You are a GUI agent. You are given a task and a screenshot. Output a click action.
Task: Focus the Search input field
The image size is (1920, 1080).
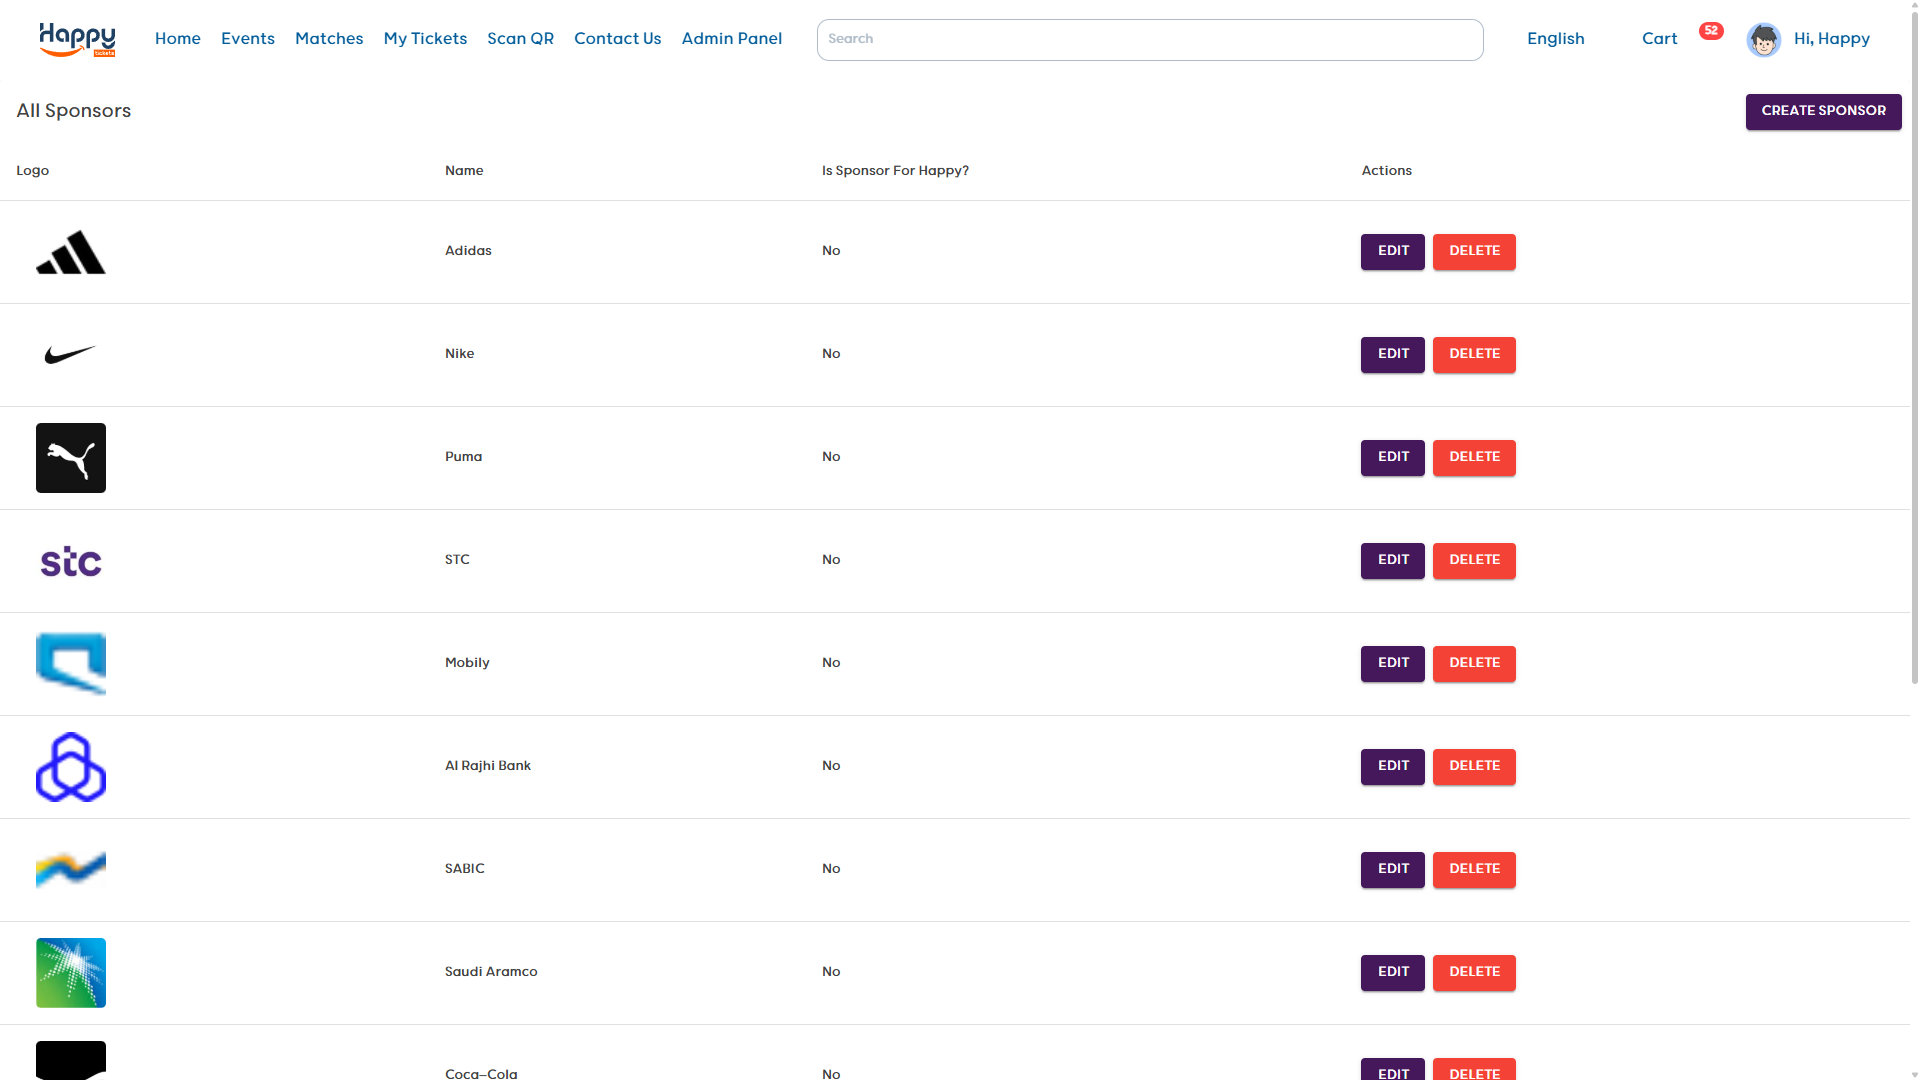(x=1149, y=40)
